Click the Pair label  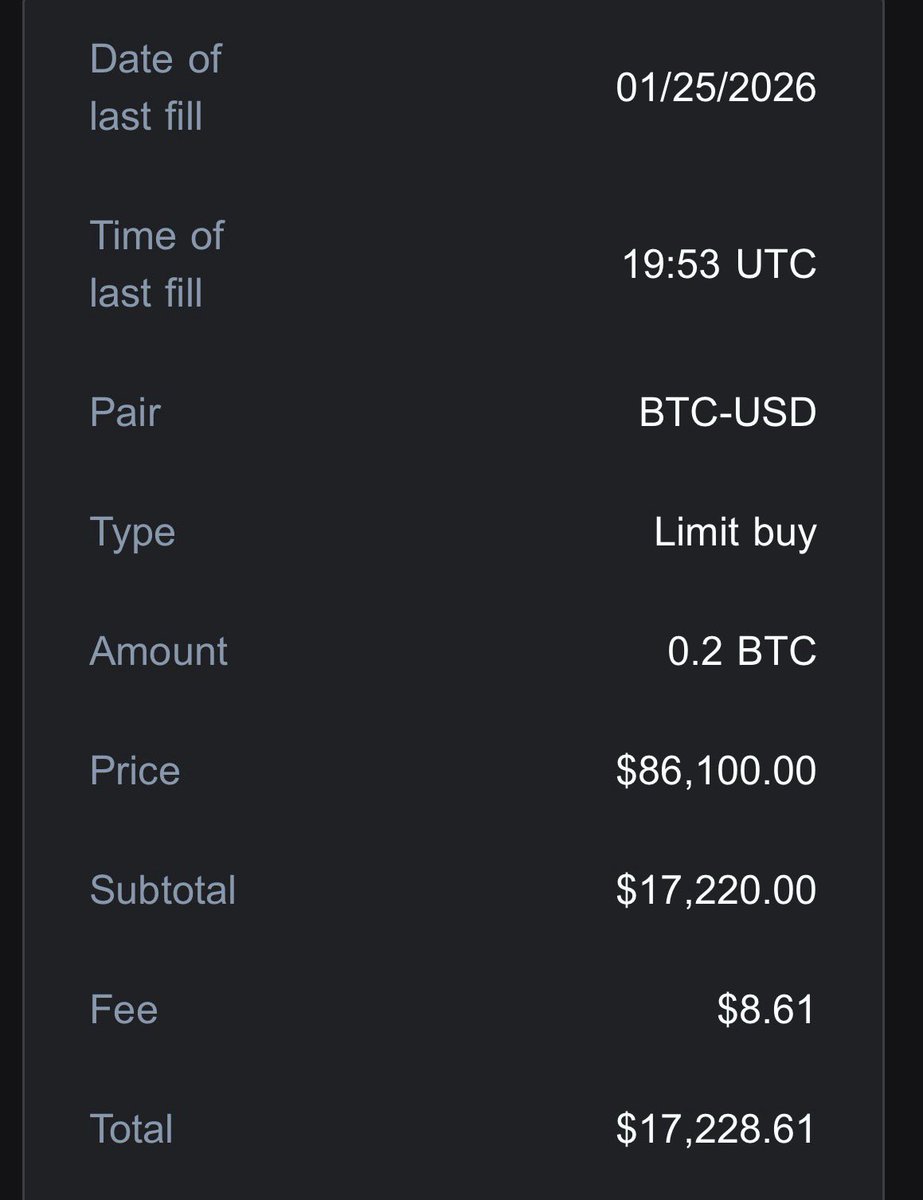coord(125,412)
